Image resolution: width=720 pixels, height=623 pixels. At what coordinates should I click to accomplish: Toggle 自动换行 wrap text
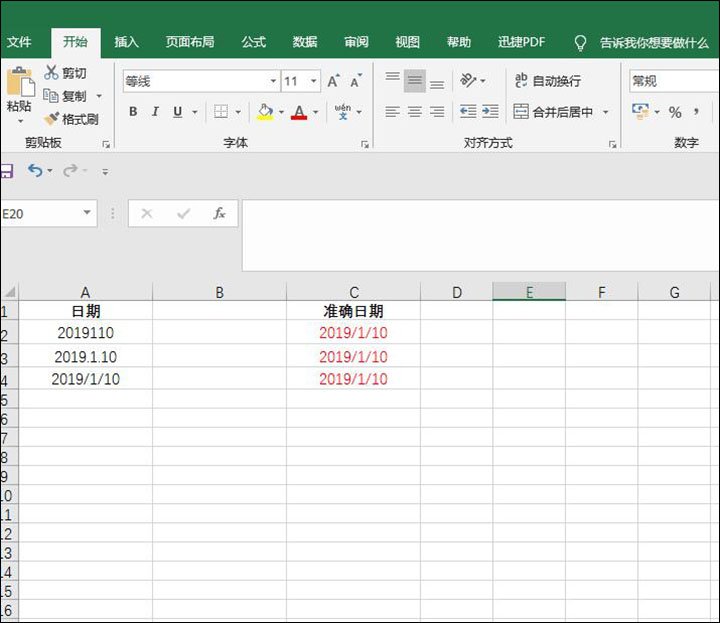click(x=547, y=81)
